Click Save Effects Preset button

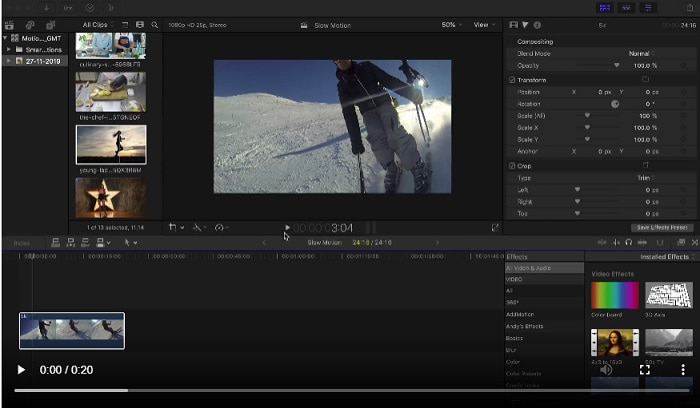(x=662, y=228)
